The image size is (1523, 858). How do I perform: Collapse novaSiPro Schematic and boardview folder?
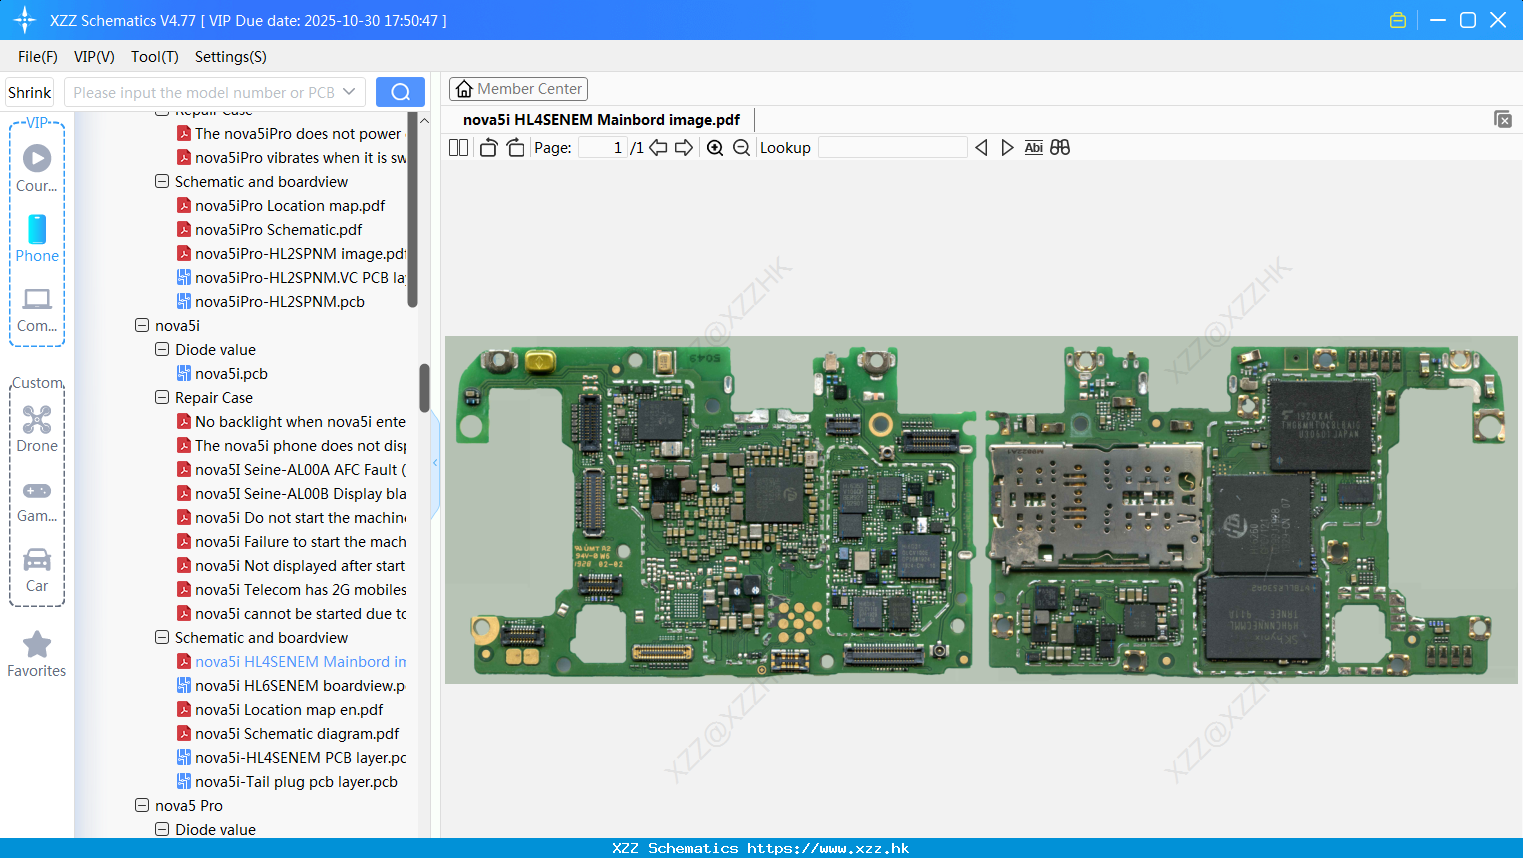click(162, 182)
